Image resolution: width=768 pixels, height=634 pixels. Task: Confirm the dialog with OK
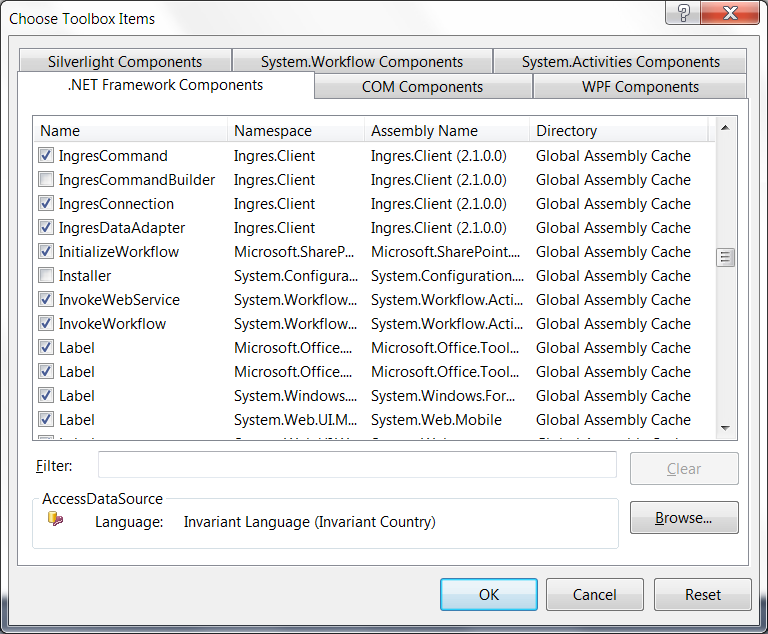click(488, 594)
